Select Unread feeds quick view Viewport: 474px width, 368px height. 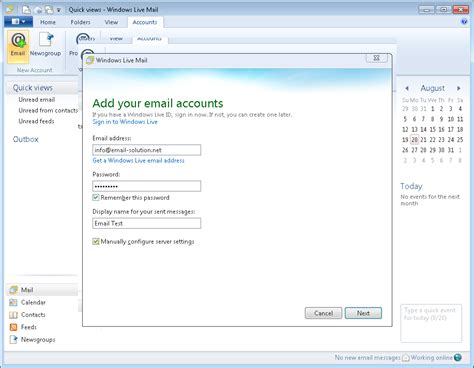point(36,121)
